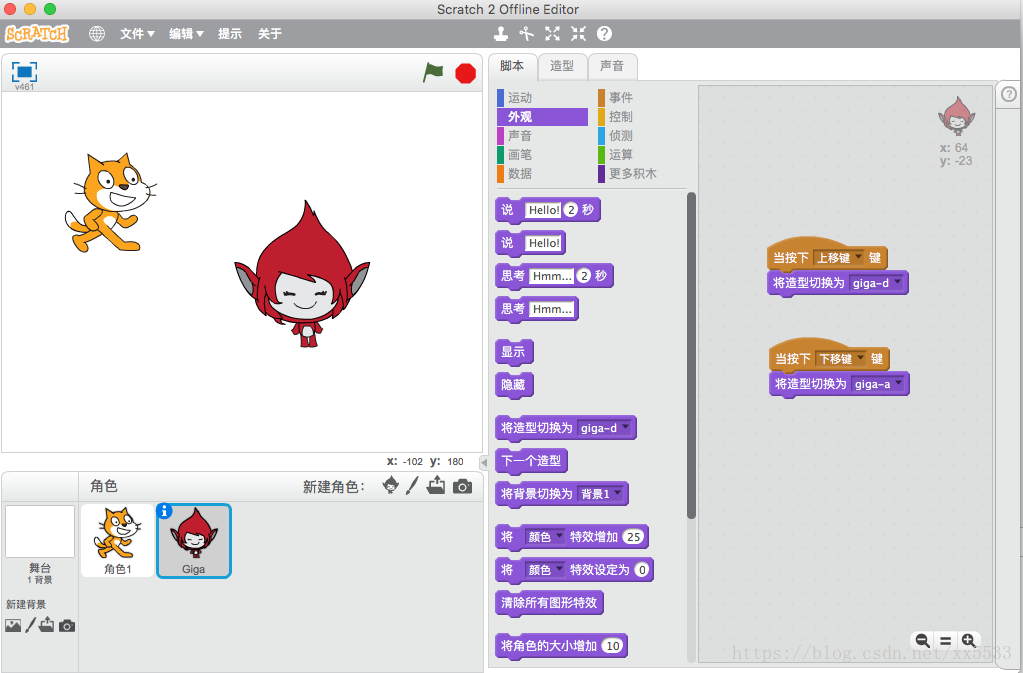Upload sprite from file icon
The image size is (1023, 673).
[436, 485]
